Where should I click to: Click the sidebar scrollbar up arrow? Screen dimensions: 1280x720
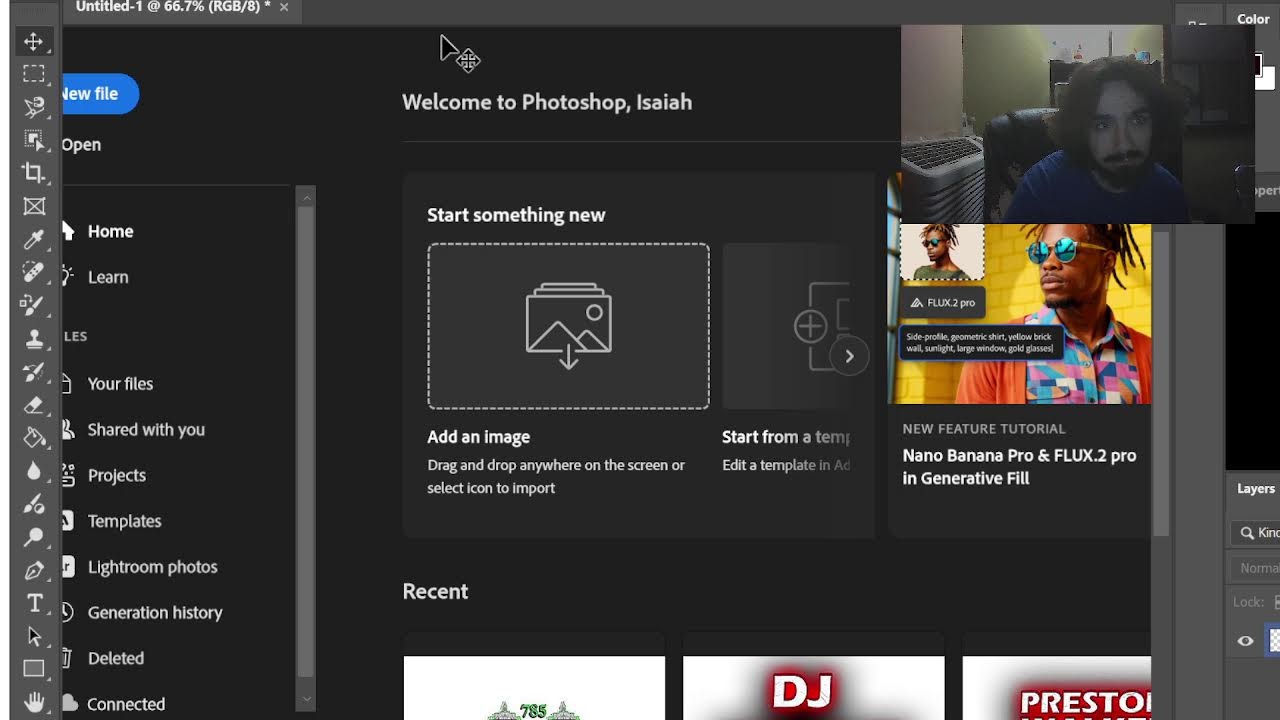[x=306, y=198]
